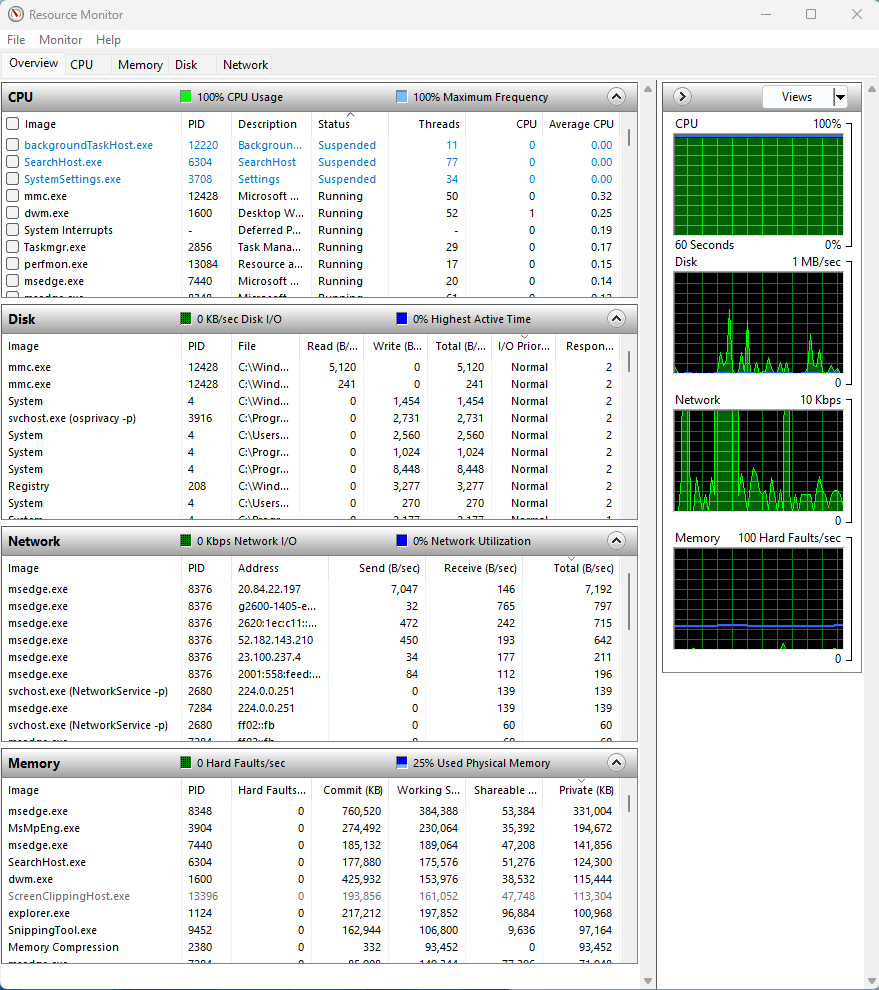Select the explorer.exe memory row
The width and height of the screenshot is (879, 990).
tap(311, 913)
